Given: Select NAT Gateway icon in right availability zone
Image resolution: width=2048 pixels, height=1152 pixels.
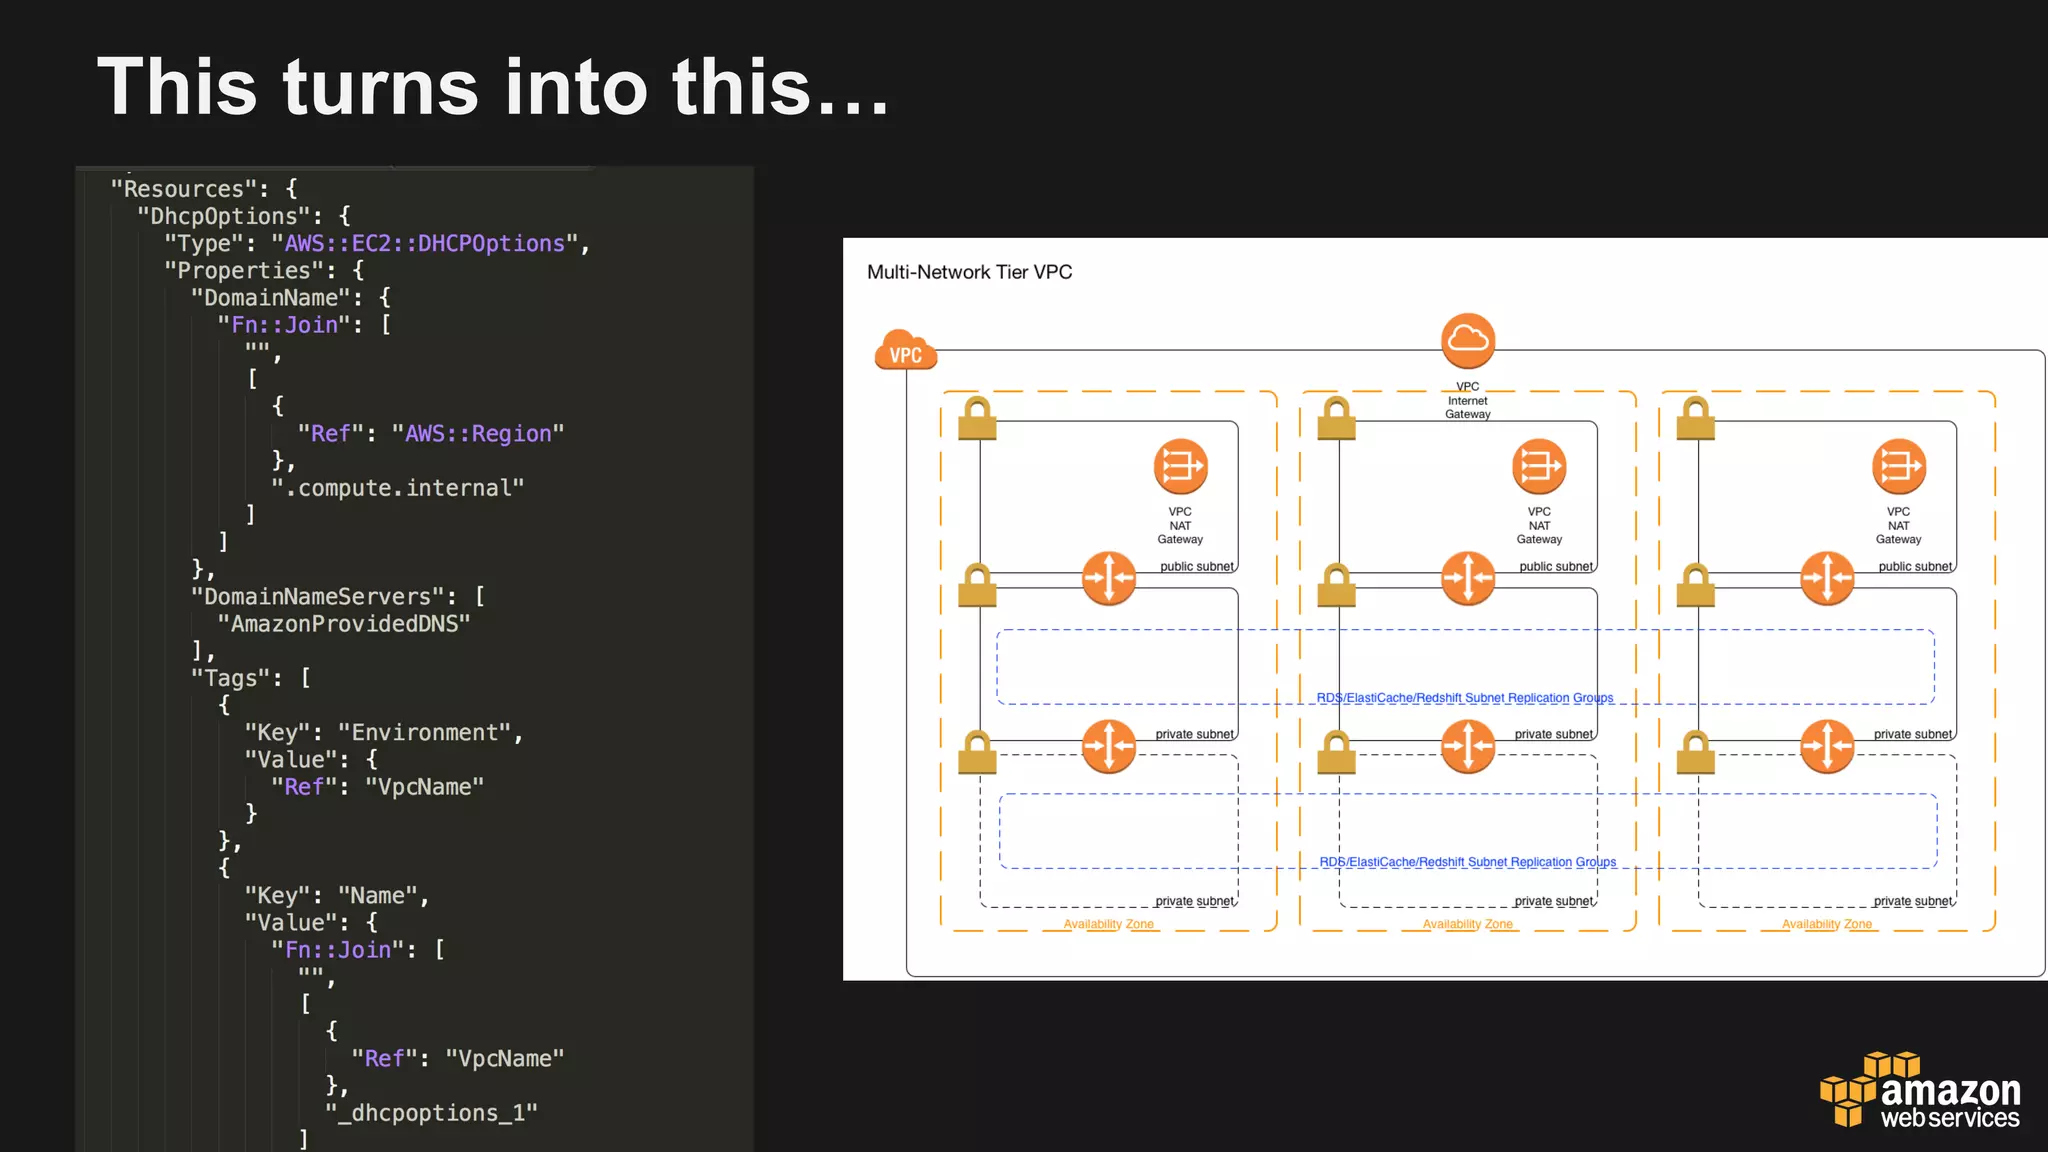Looking at the screenshot, I should 1898,467.
